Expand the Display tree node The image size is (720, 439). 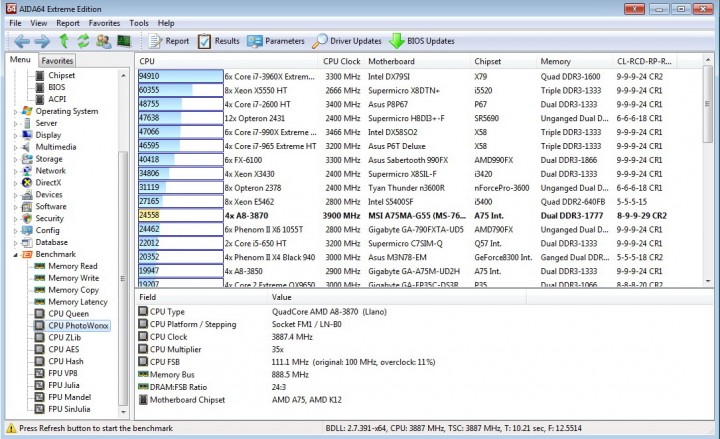pyautogui.click(x=16, y=135)
